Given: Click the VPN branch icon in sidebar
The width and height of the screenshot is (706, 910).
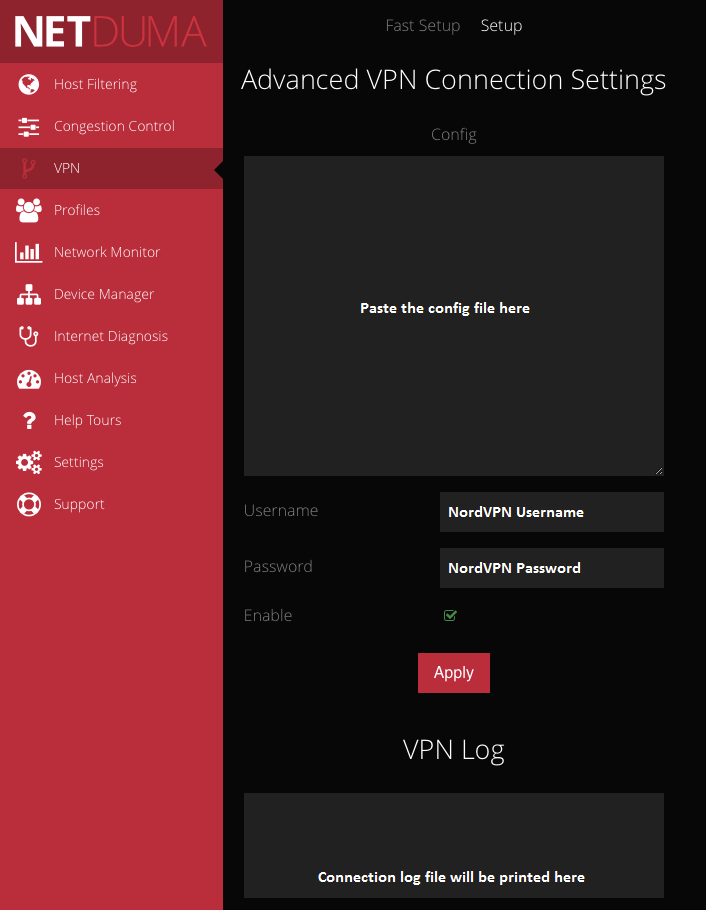Looking at the screenshot, I should point(29,168).
